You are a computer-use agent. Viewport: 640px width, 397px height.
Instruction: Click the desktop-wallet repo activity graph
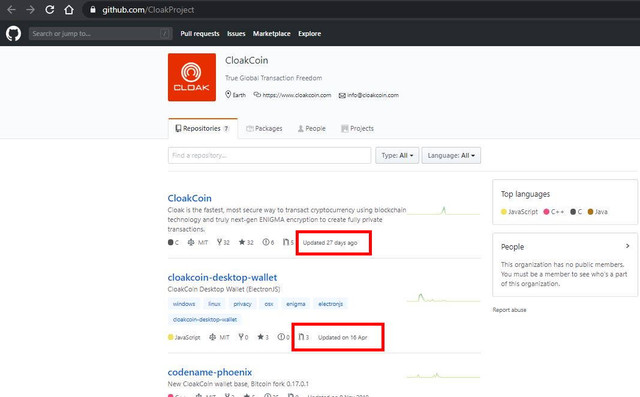pyautogui.click(x=443, y=298)
